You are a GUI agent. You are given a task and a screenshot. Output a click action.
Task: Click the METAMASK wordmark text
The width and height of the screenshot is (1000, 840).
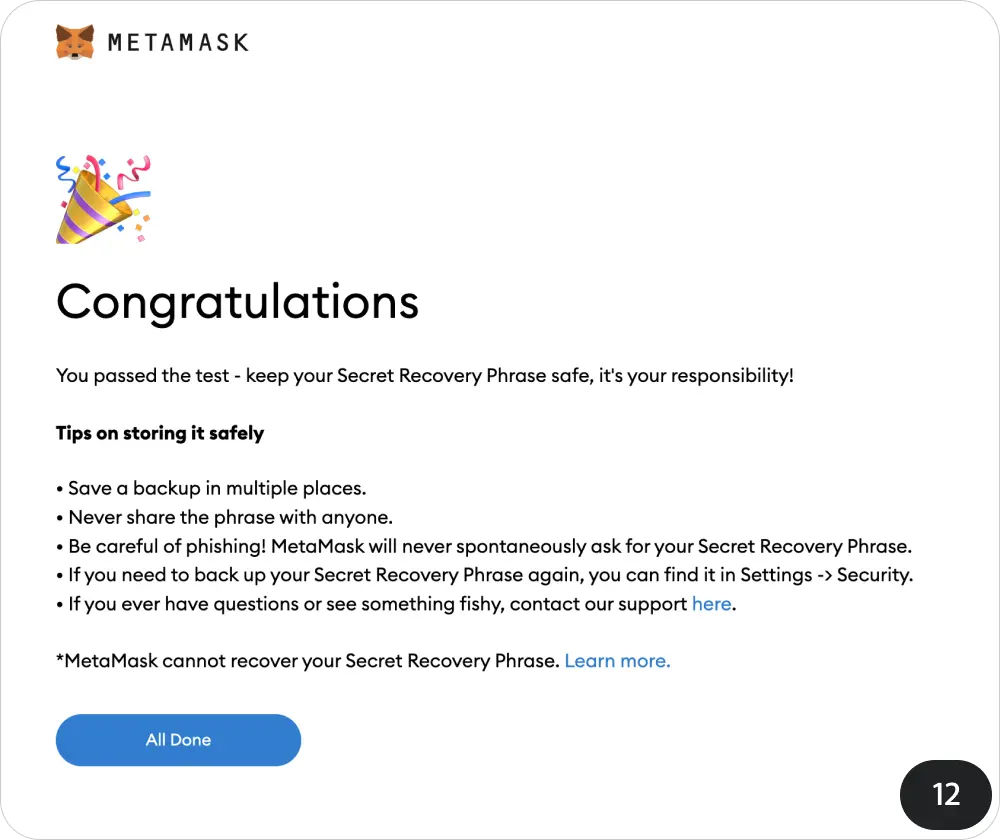(177, 43)
